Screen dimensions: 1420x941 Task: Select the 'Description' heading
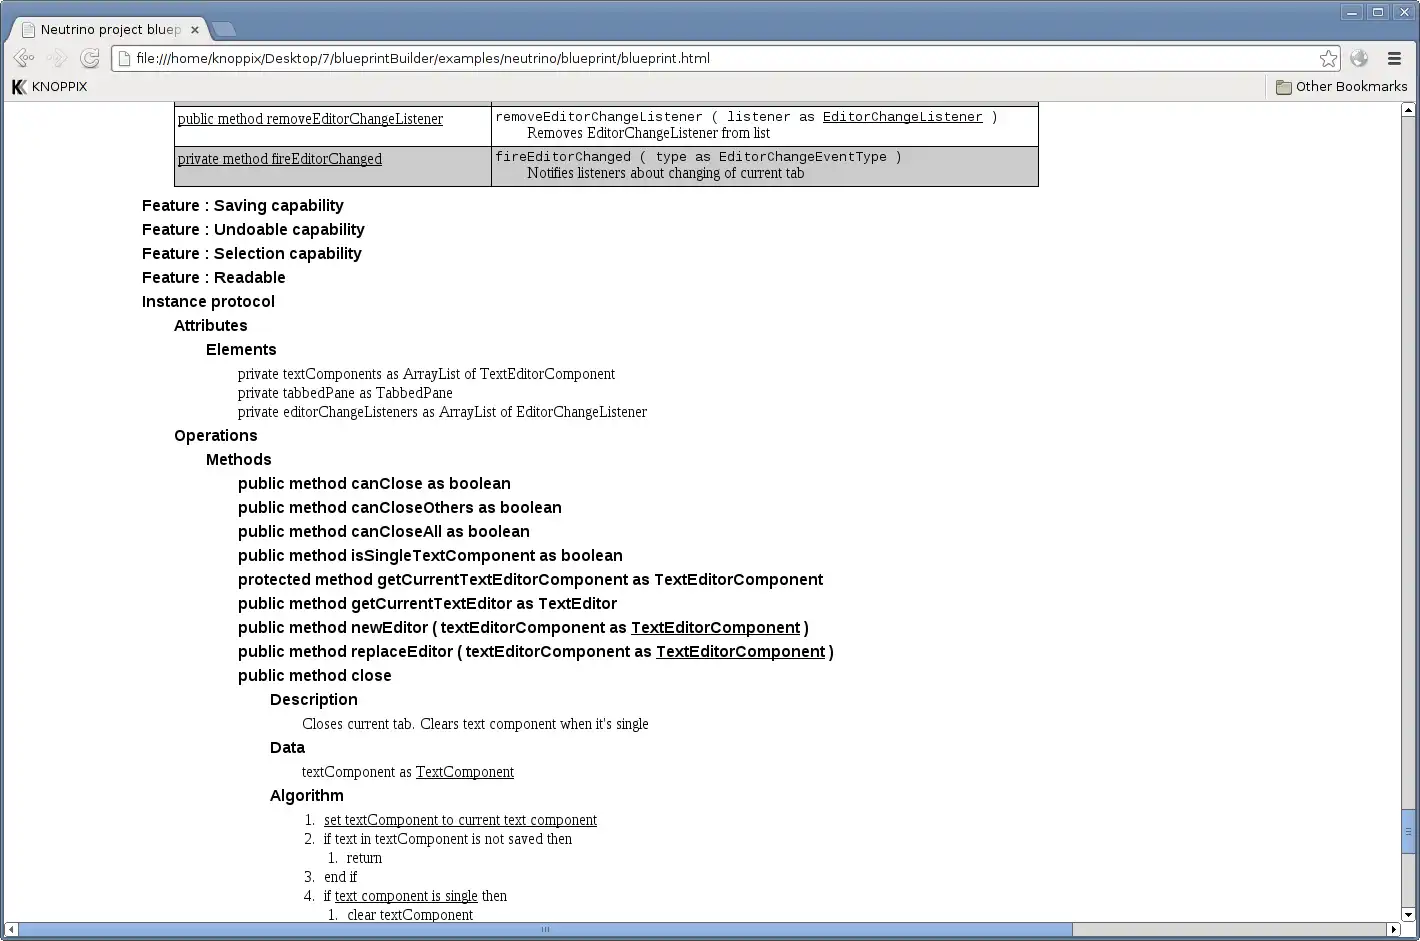[x=314, y=700]
